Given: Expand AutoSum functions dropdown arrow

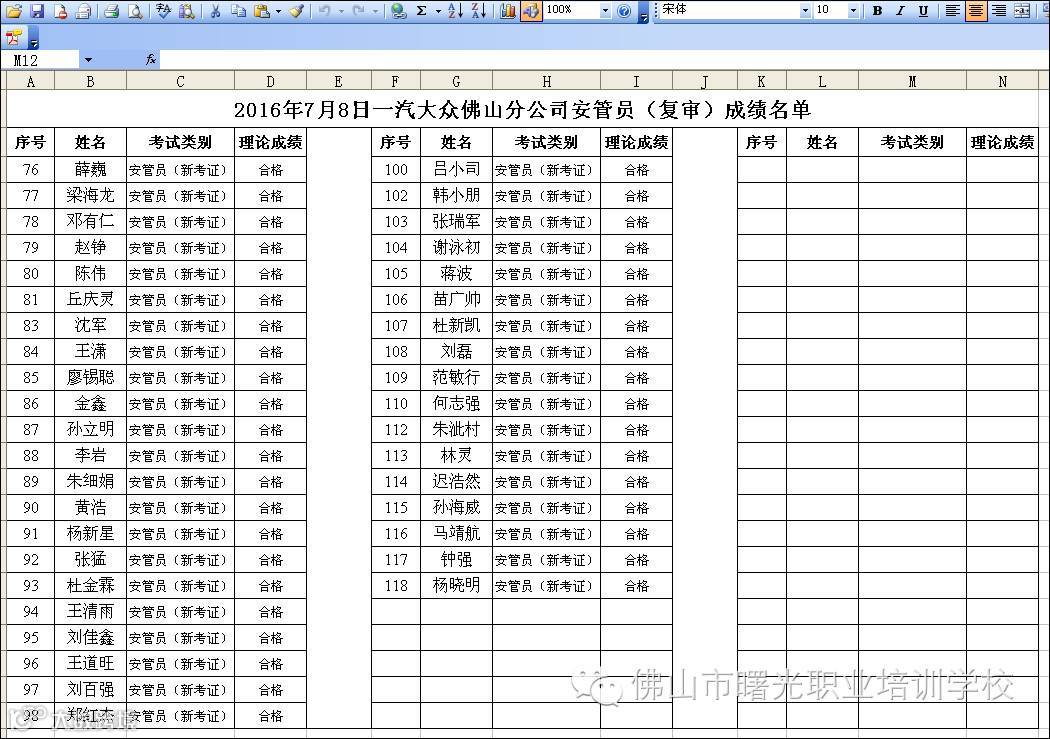Looking at the screenshot, I should pyautogui.click(x=438, y=11).
